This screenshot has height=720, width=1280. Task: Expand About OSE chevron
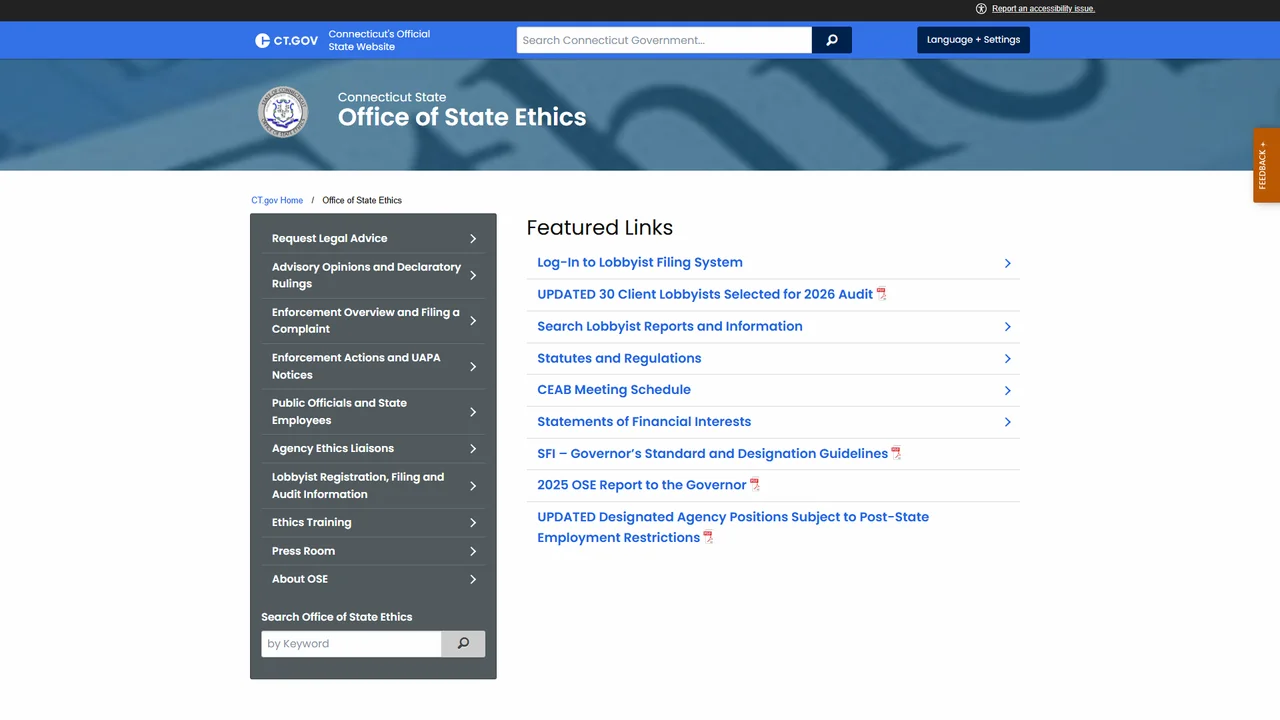[473, 580]
